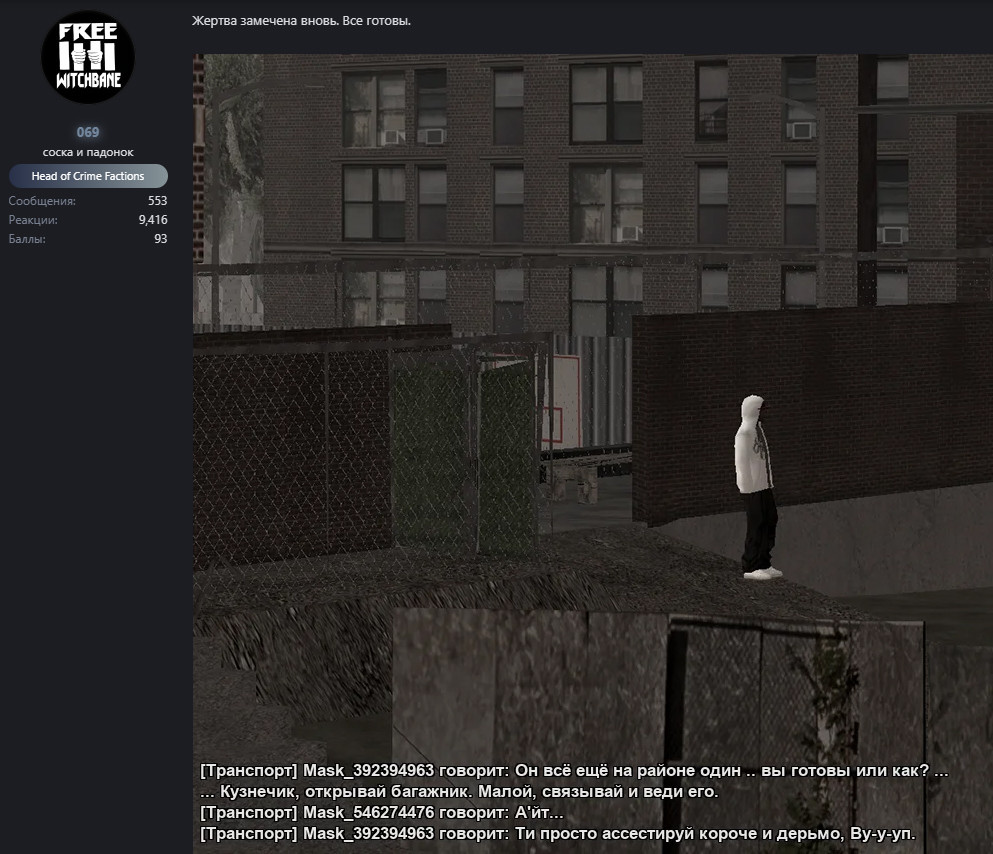View the Сообщения count label

pyautogui.click(x=42, y=201)
